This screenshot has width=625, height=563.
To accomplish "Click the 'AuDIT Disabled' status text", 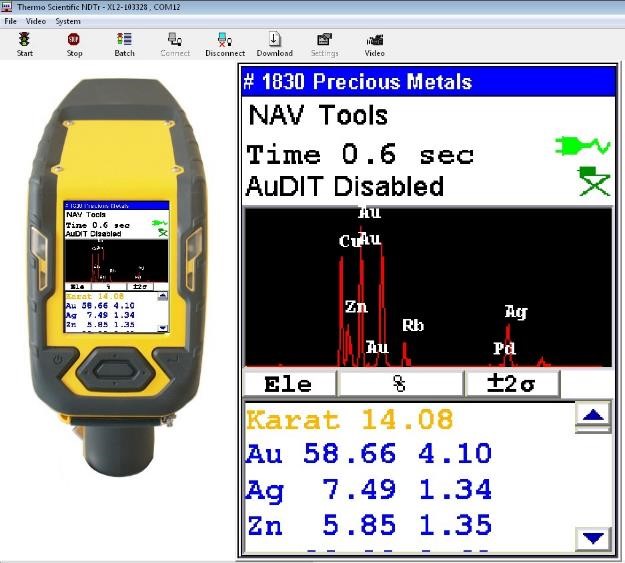I will 345,186.
